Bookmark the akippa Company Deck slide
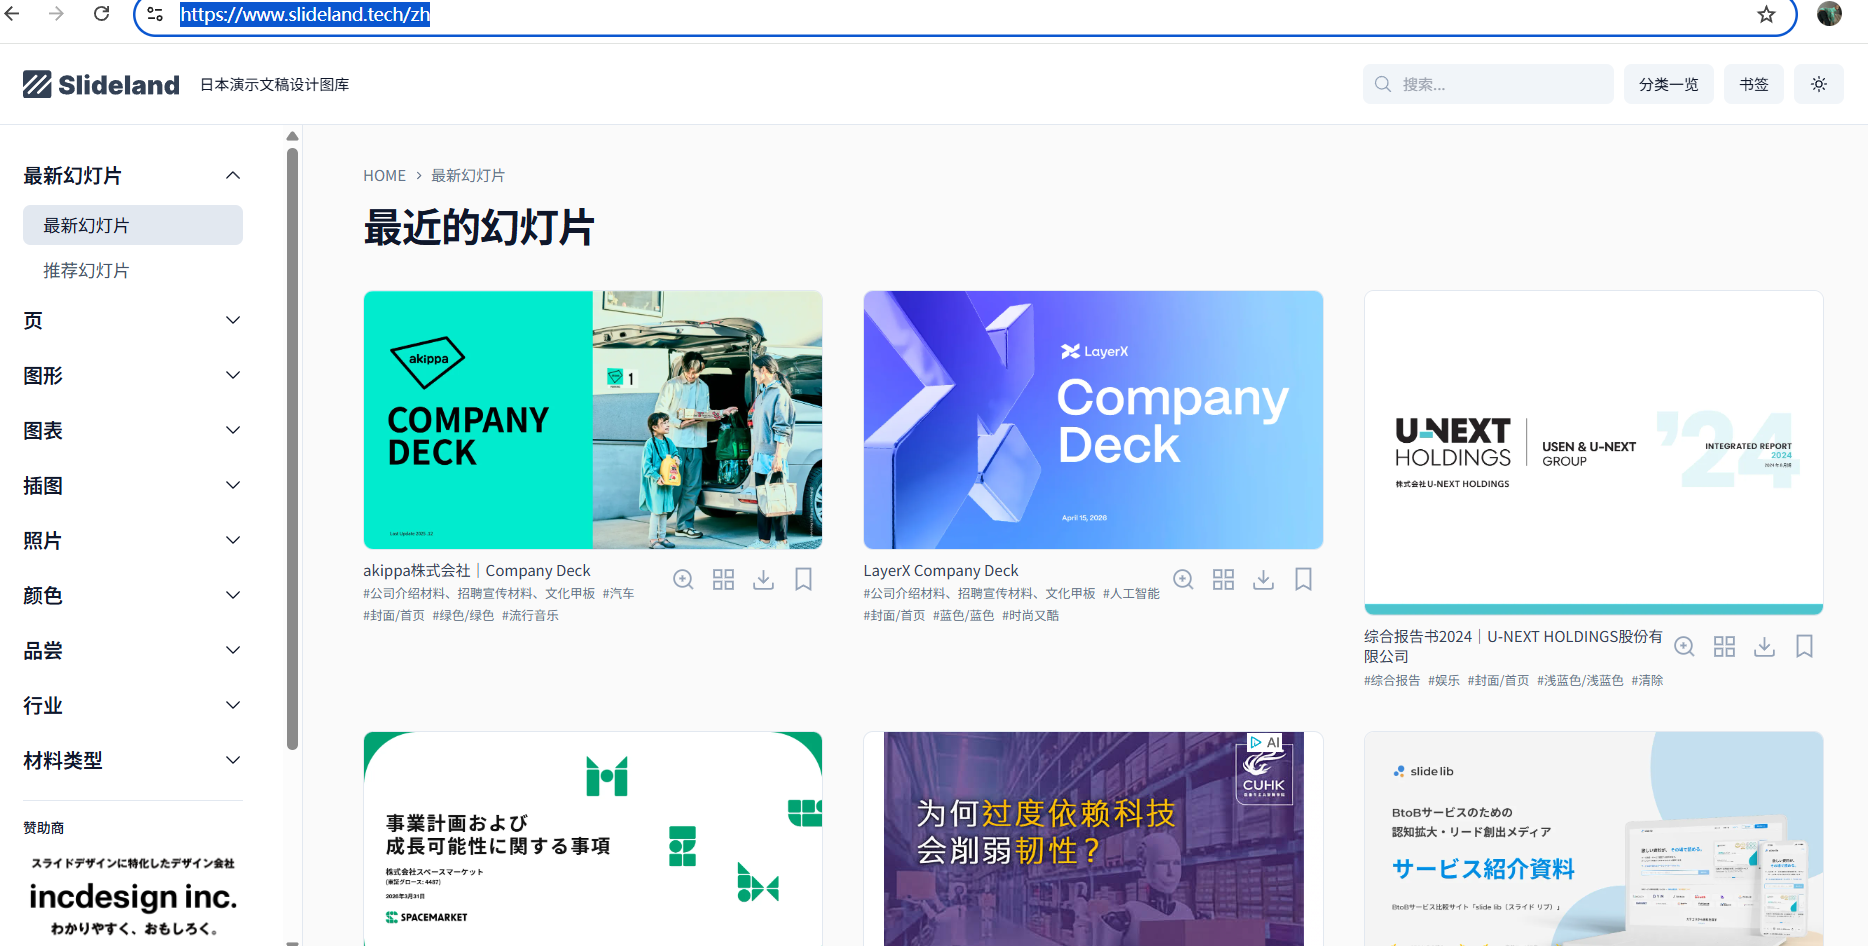 (803, 580)
